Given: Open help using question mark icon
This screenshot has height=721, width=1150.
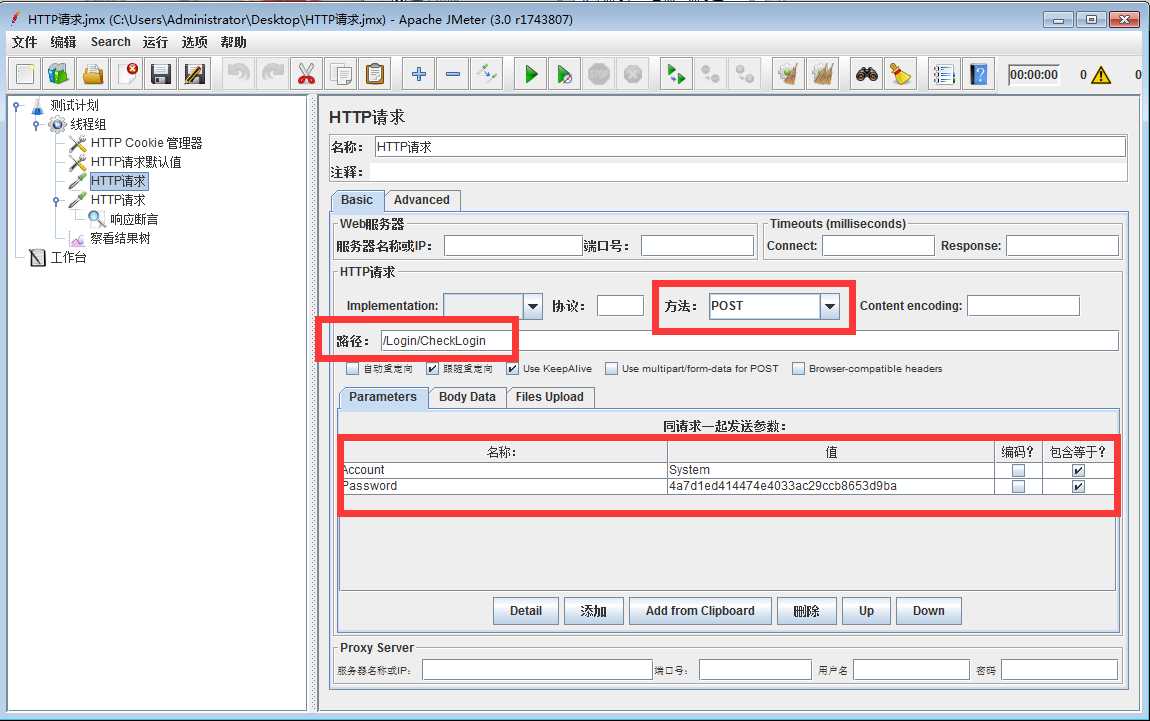Looking at the screenshot, I should pos(978,74).
